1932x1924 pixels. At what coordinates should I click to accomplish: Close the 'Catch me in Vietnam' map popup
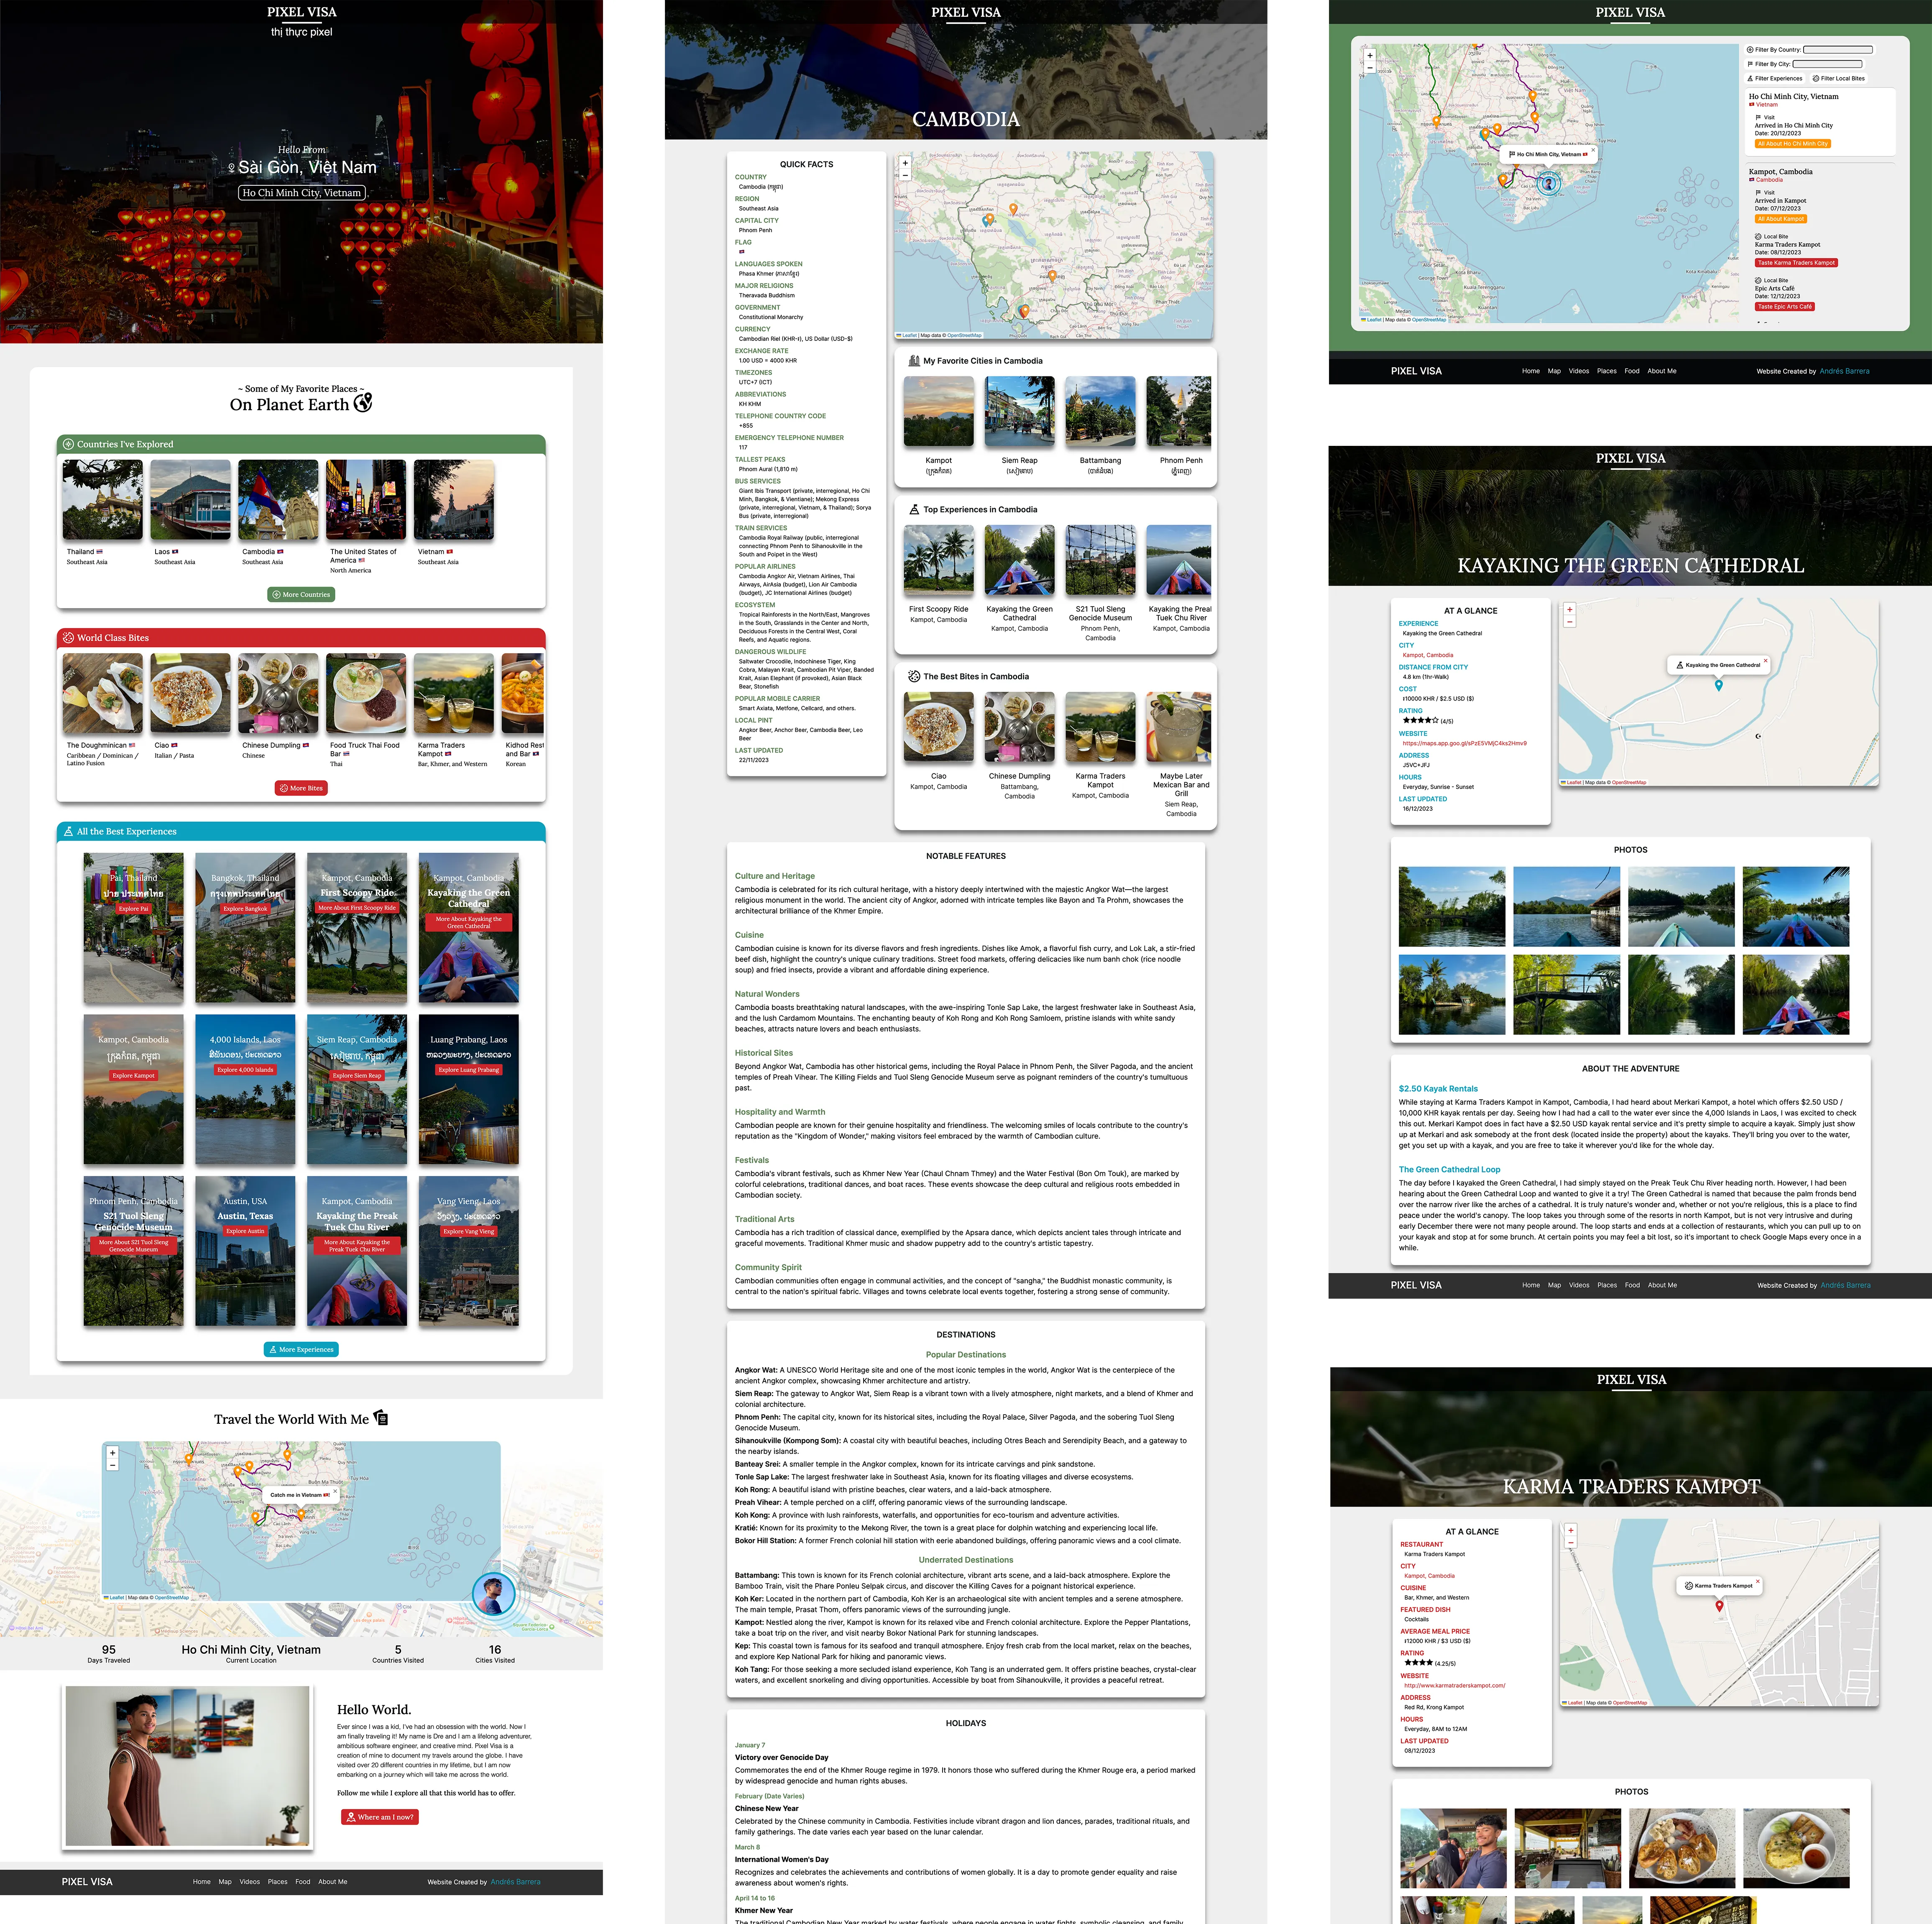coord(335,1492)
